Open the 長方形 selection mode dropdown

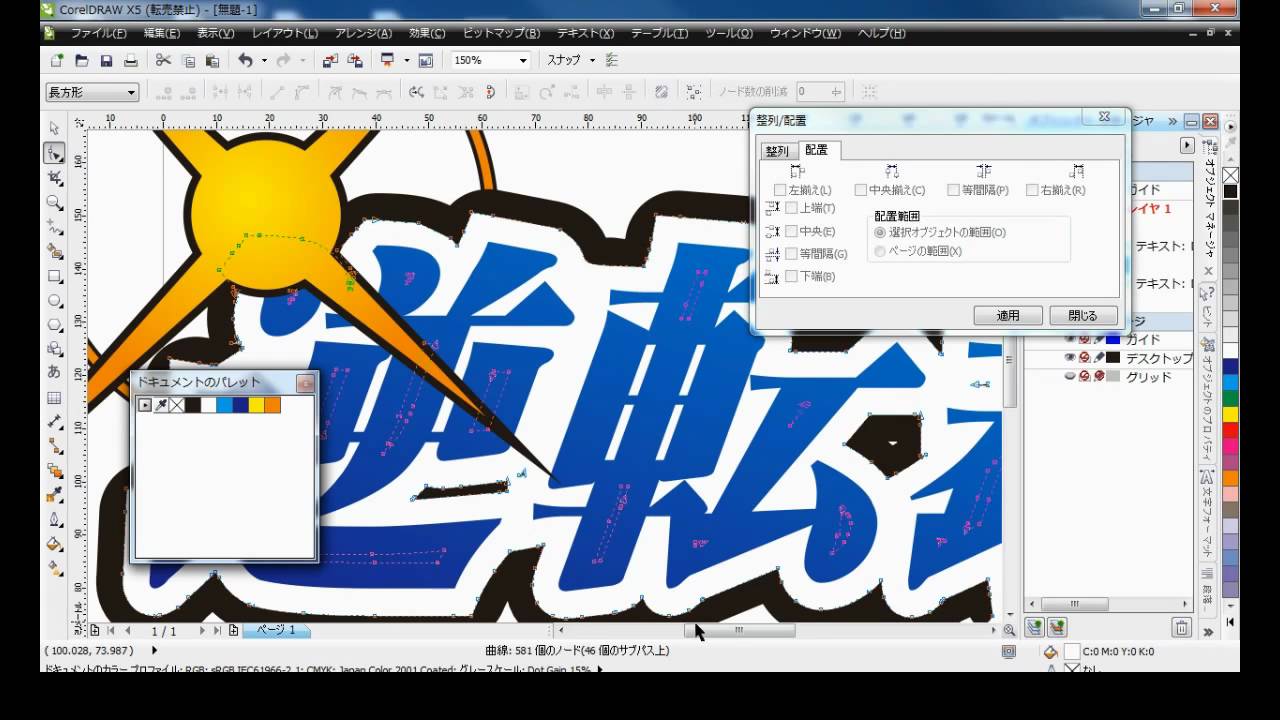tap(131, 92)
